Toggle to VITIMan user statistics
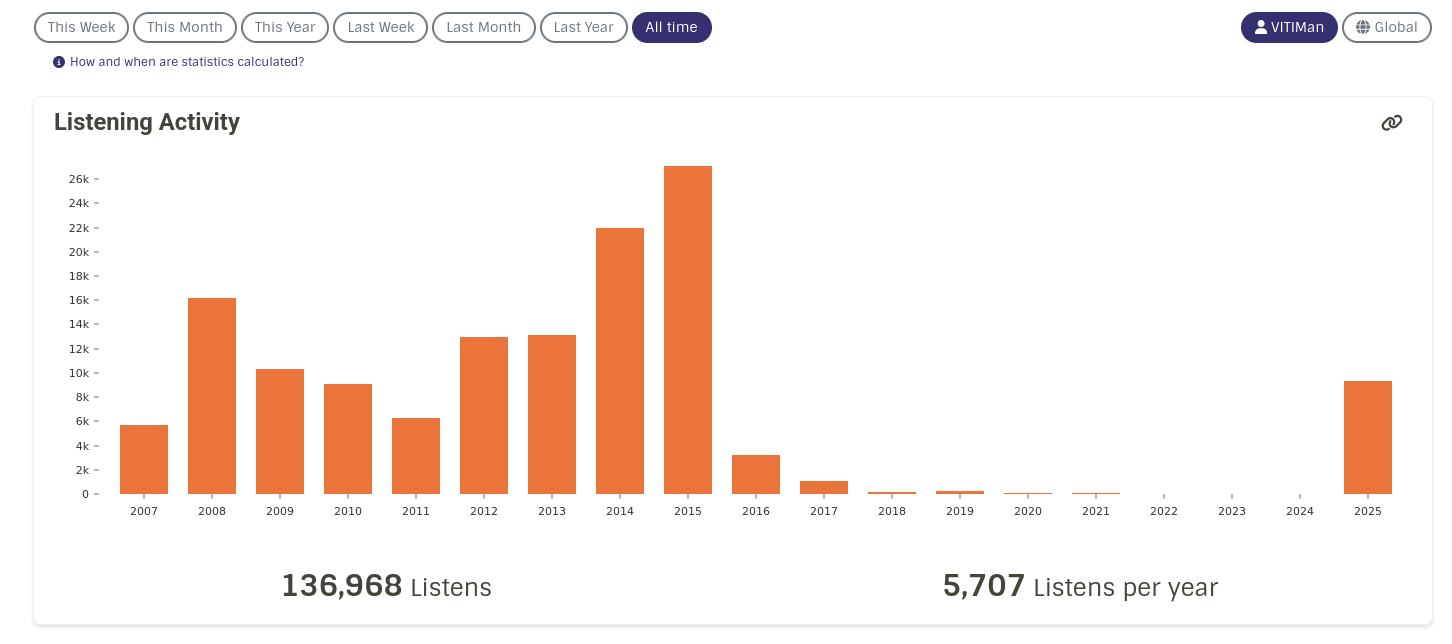Screen dimensions: 1452x644 coord(1289,28)
